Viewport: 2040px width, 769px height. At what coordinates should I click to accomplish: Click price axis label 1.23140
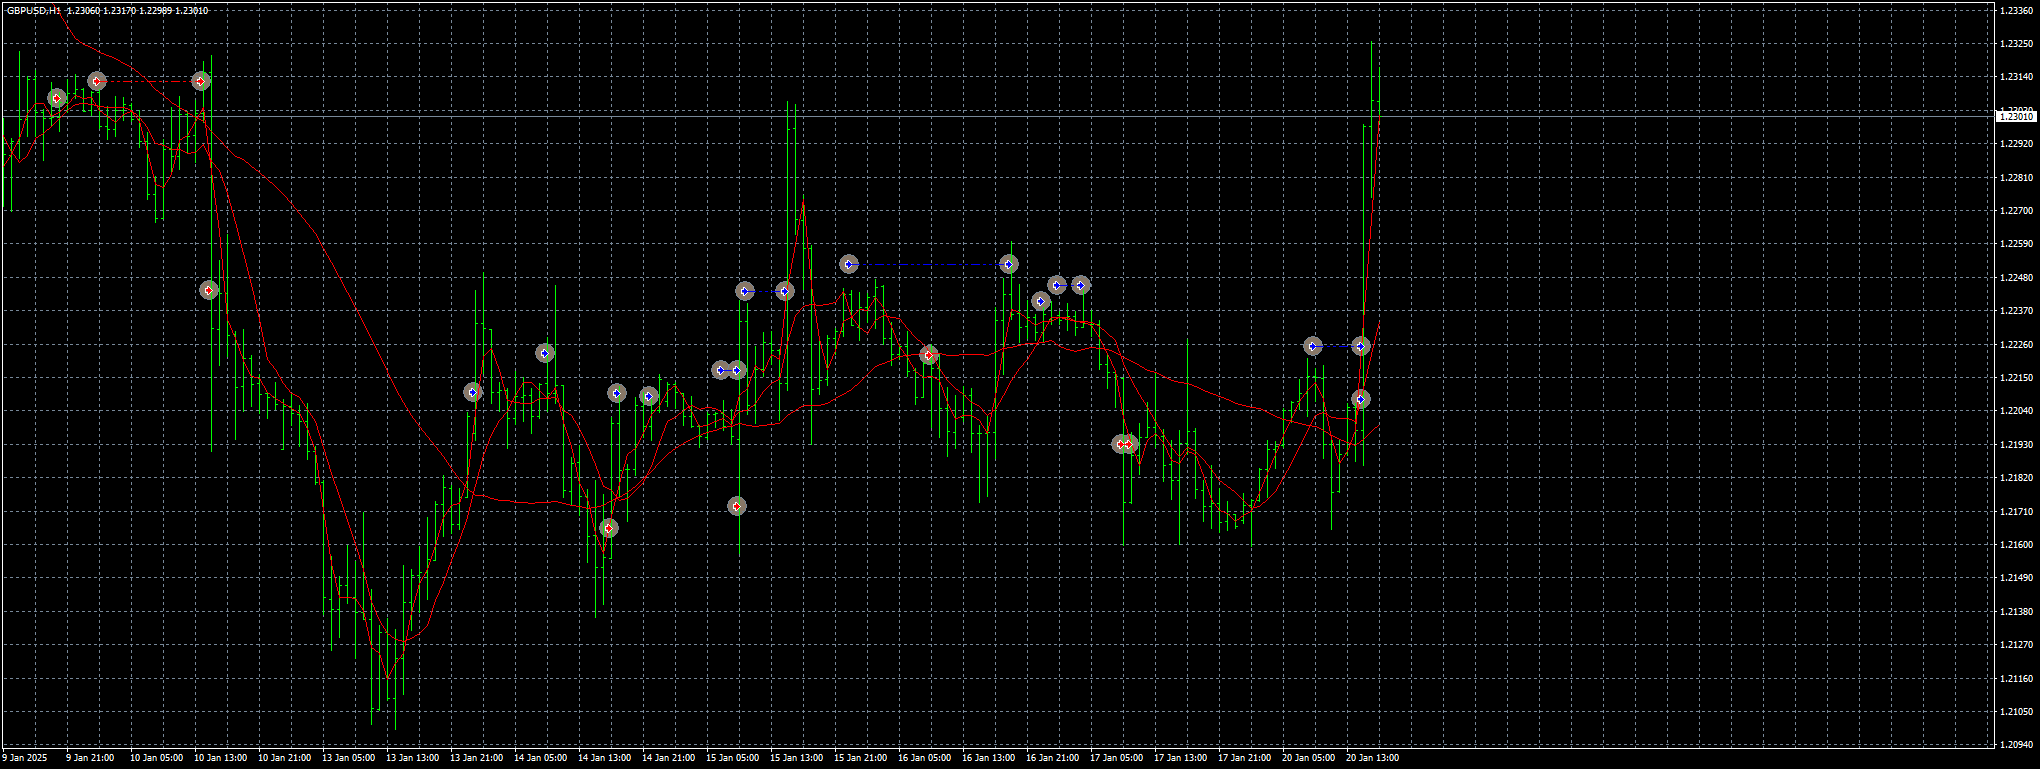point(2015,77)
